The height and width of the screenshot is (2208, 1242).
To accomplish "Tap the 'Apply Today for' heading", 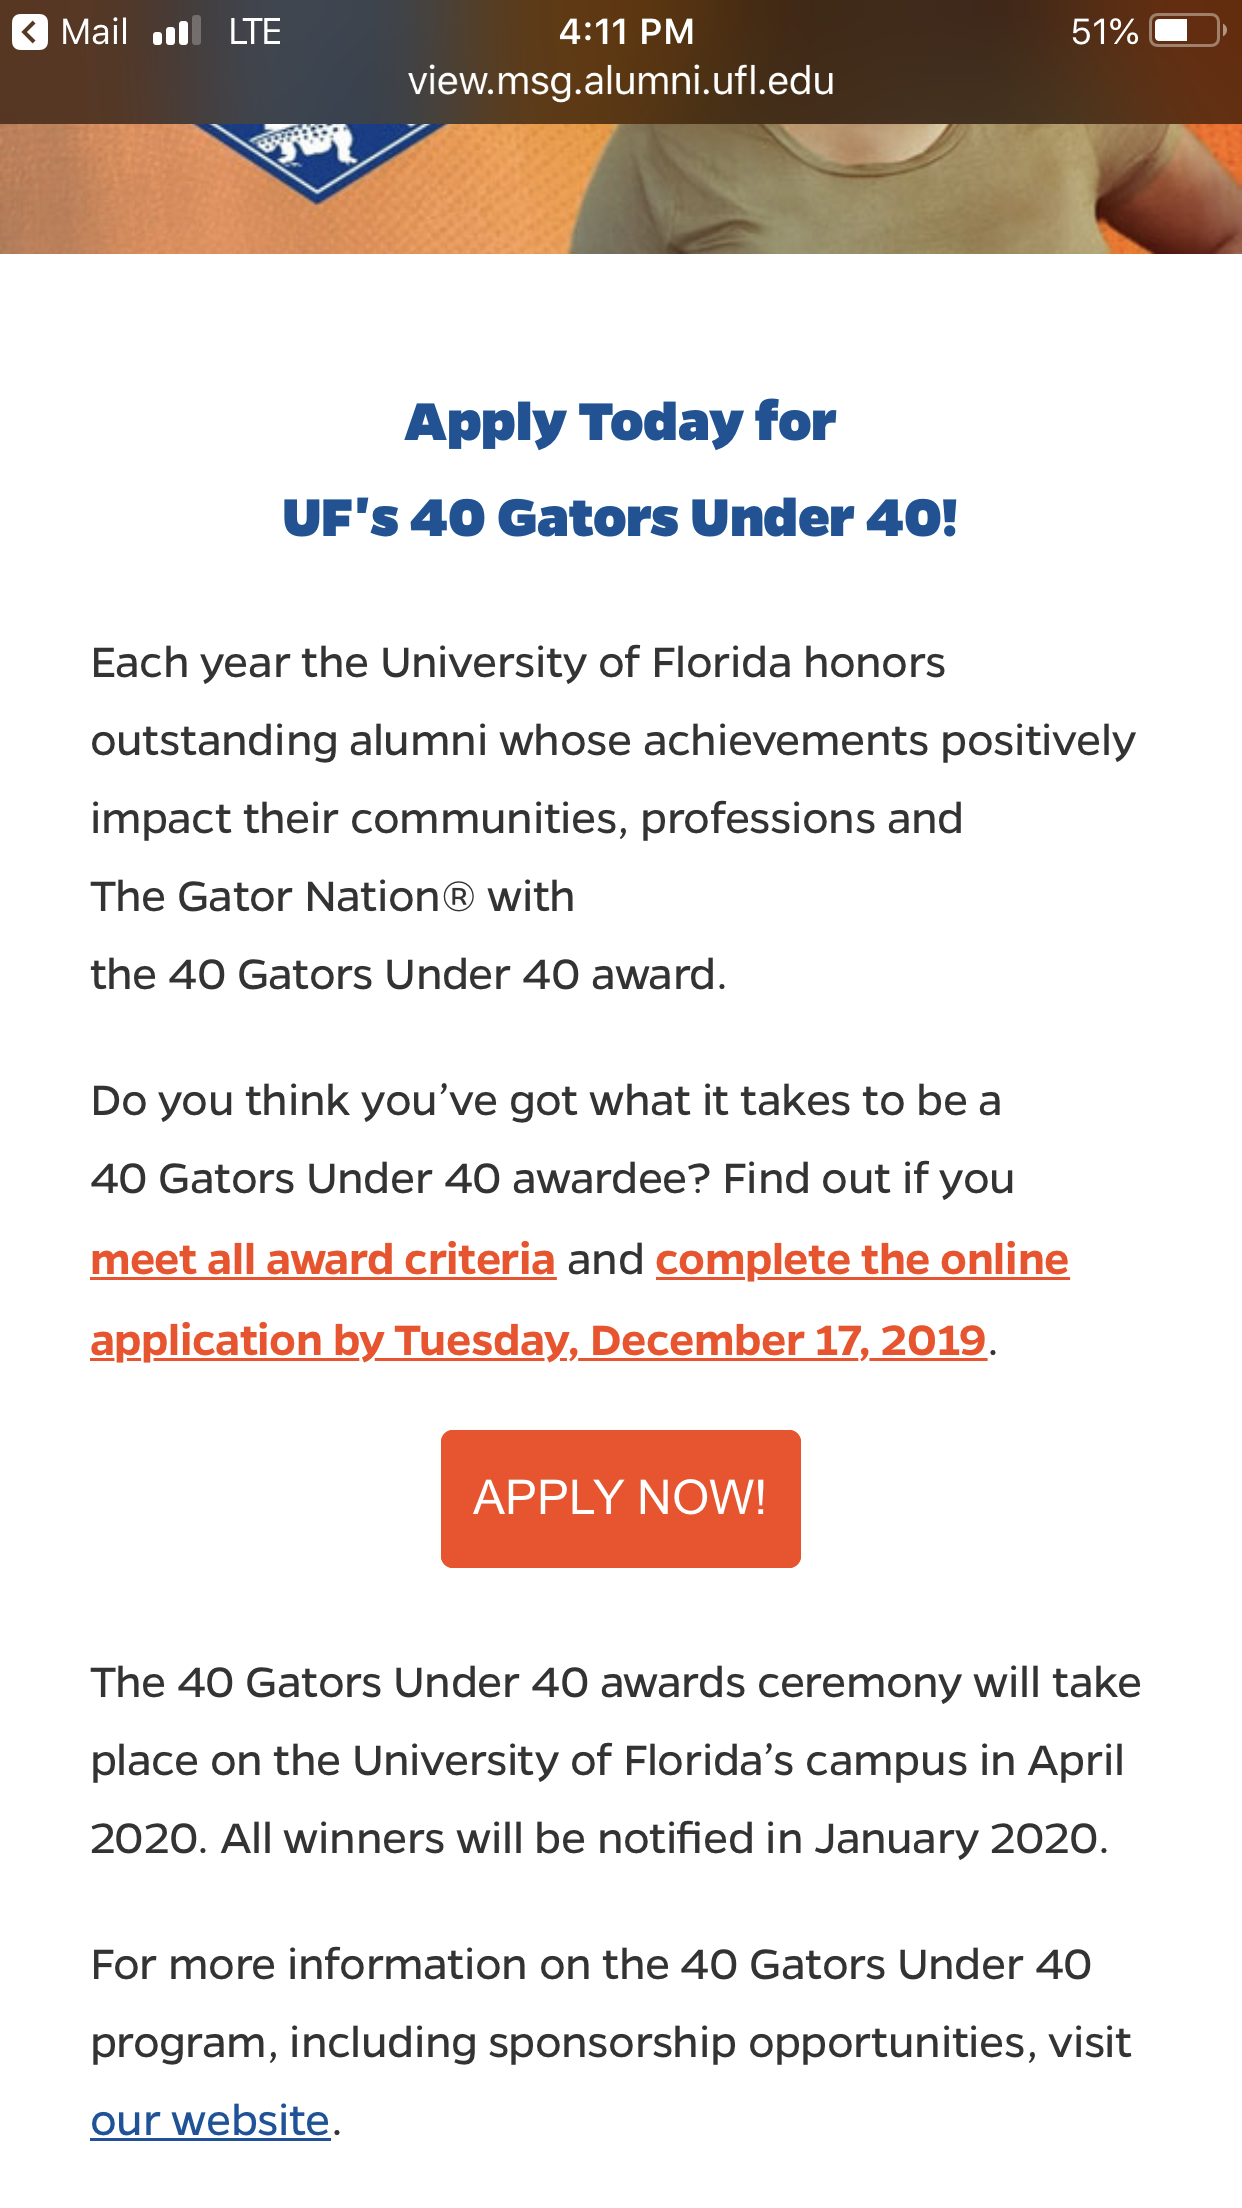I will (620, 421).
